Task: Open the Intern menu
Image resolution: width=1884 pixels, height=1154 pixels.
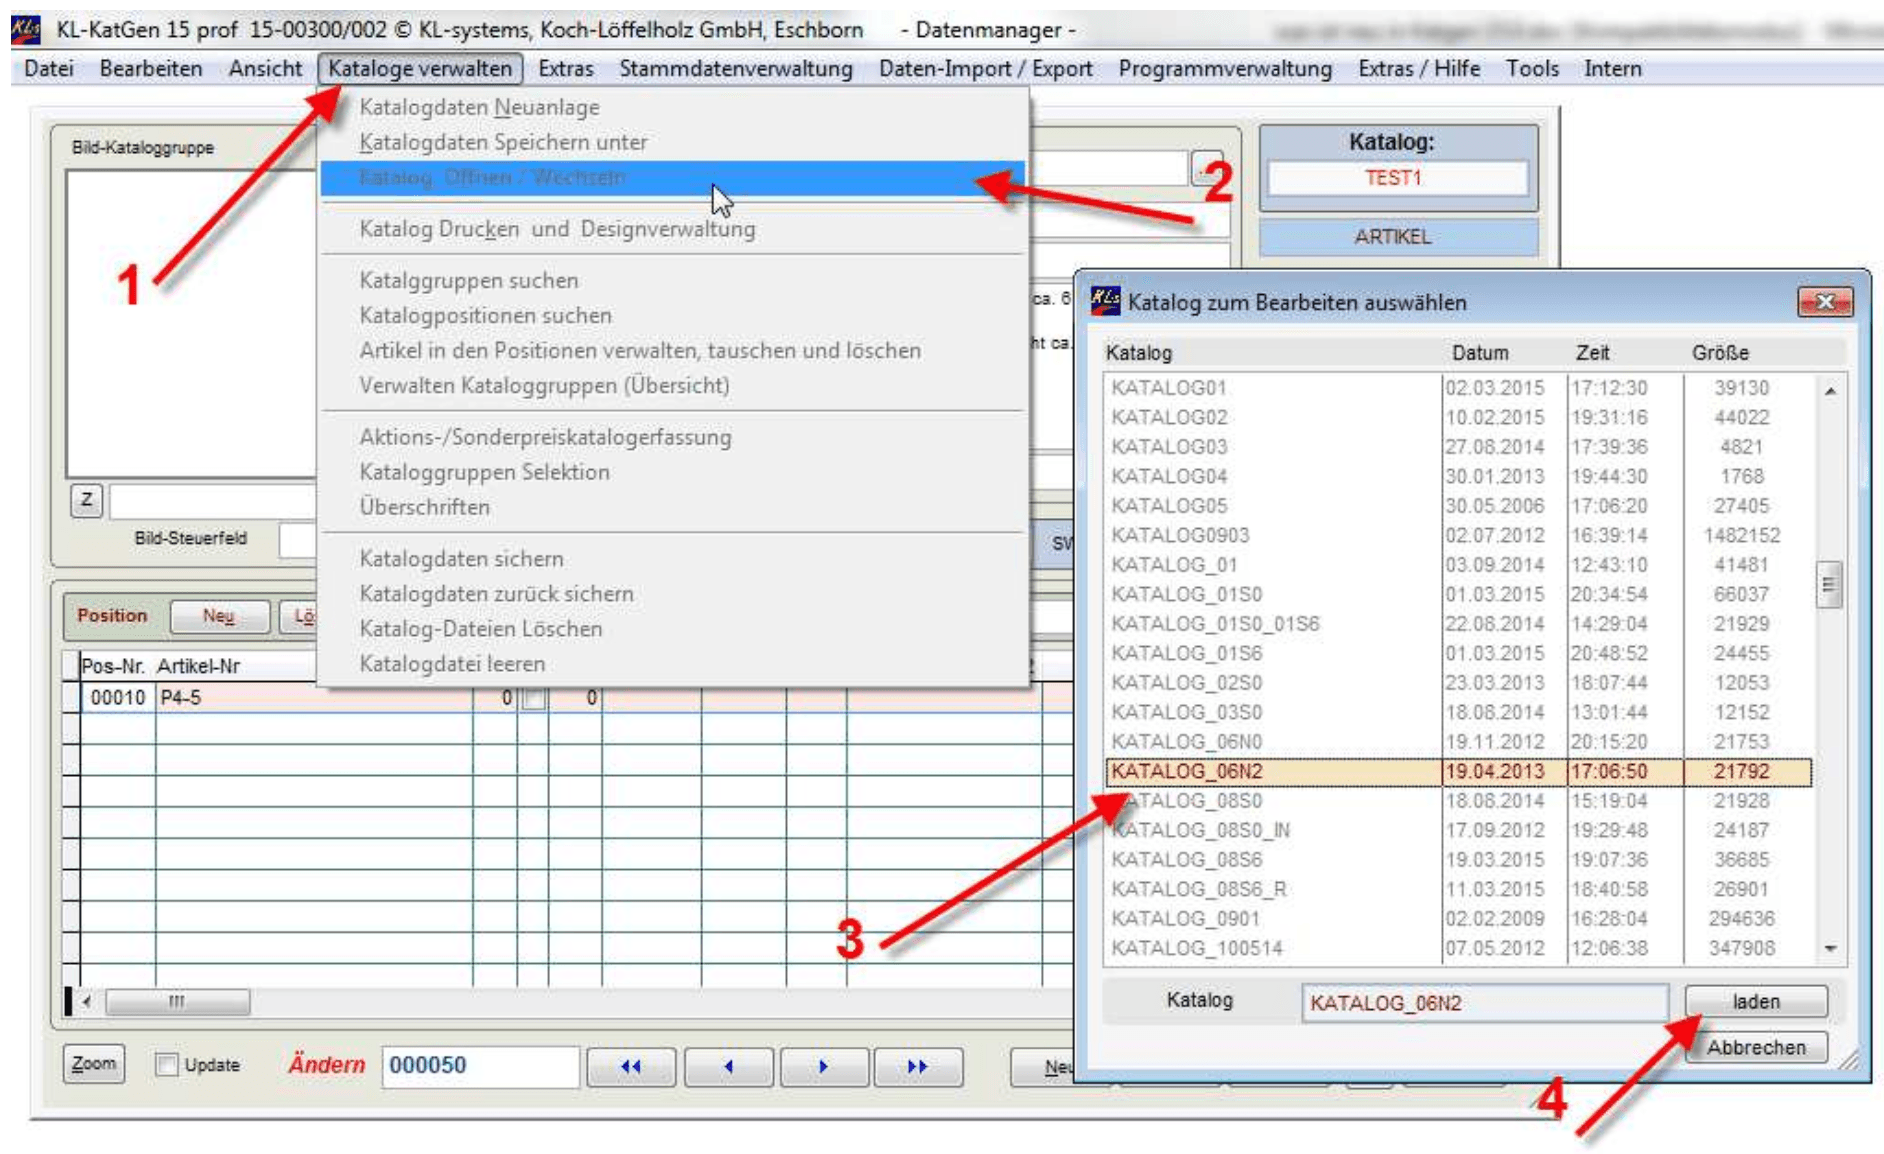Action: point(1612,69)
